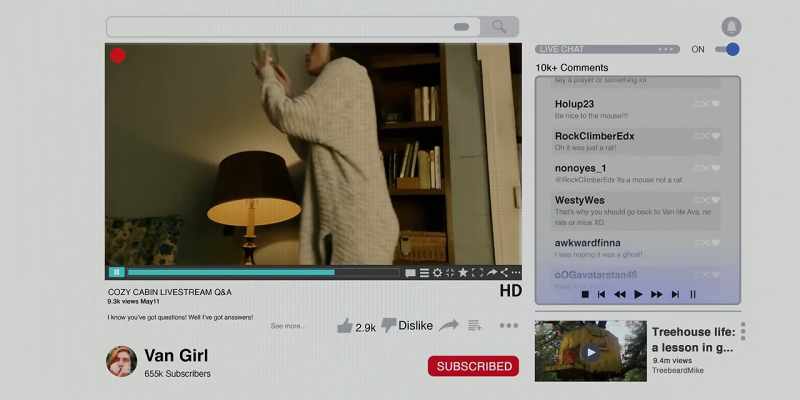Play the Treehouse life video thumbnail
Viewport: 800px width, 400px height.
[x=591, y=351]
